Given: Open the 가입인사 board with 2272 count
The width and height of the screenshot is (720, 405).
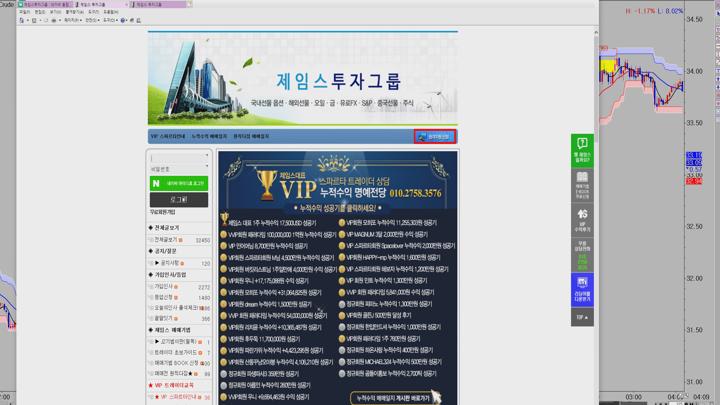Looking at the screenshot, I should coord(180,287).
